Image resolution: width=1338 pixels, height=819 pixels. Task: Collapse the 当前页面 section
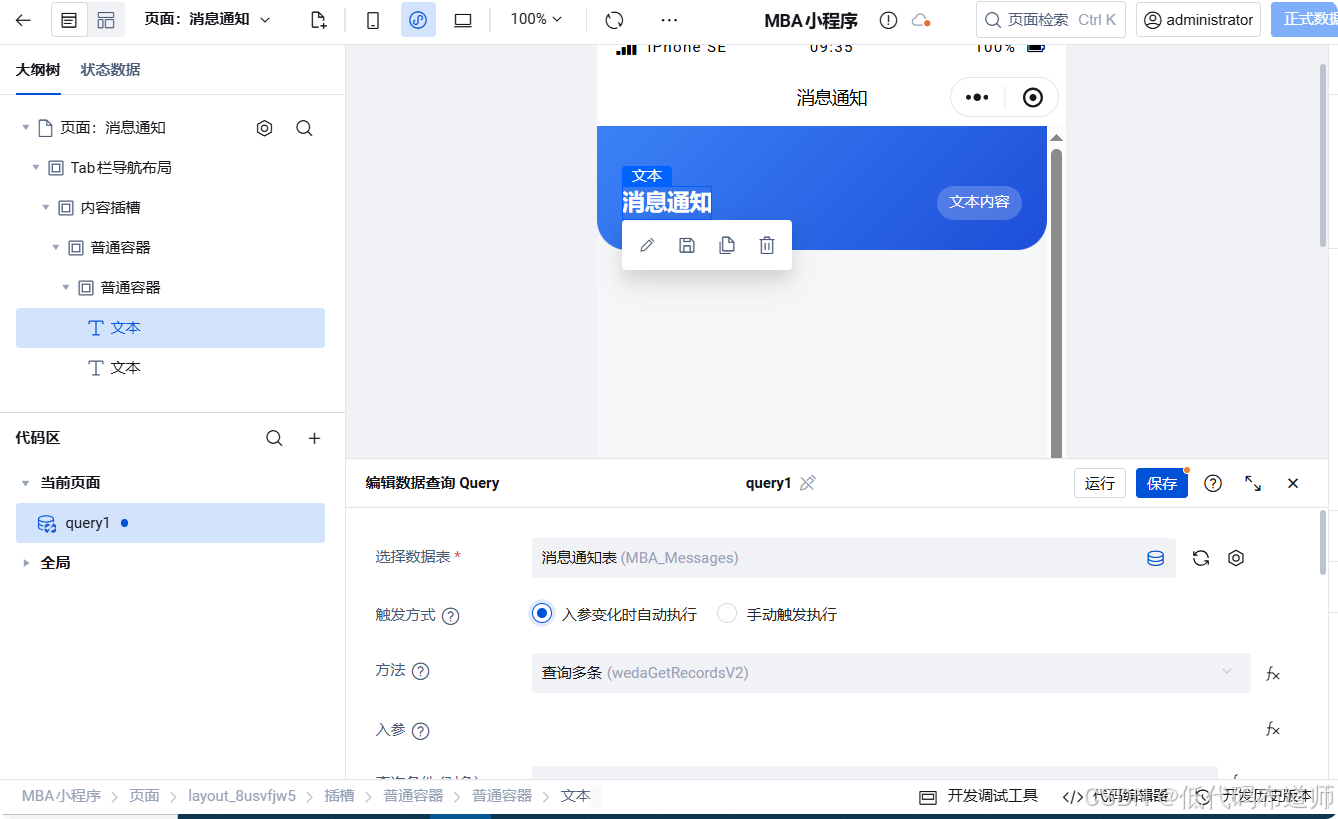26,483
